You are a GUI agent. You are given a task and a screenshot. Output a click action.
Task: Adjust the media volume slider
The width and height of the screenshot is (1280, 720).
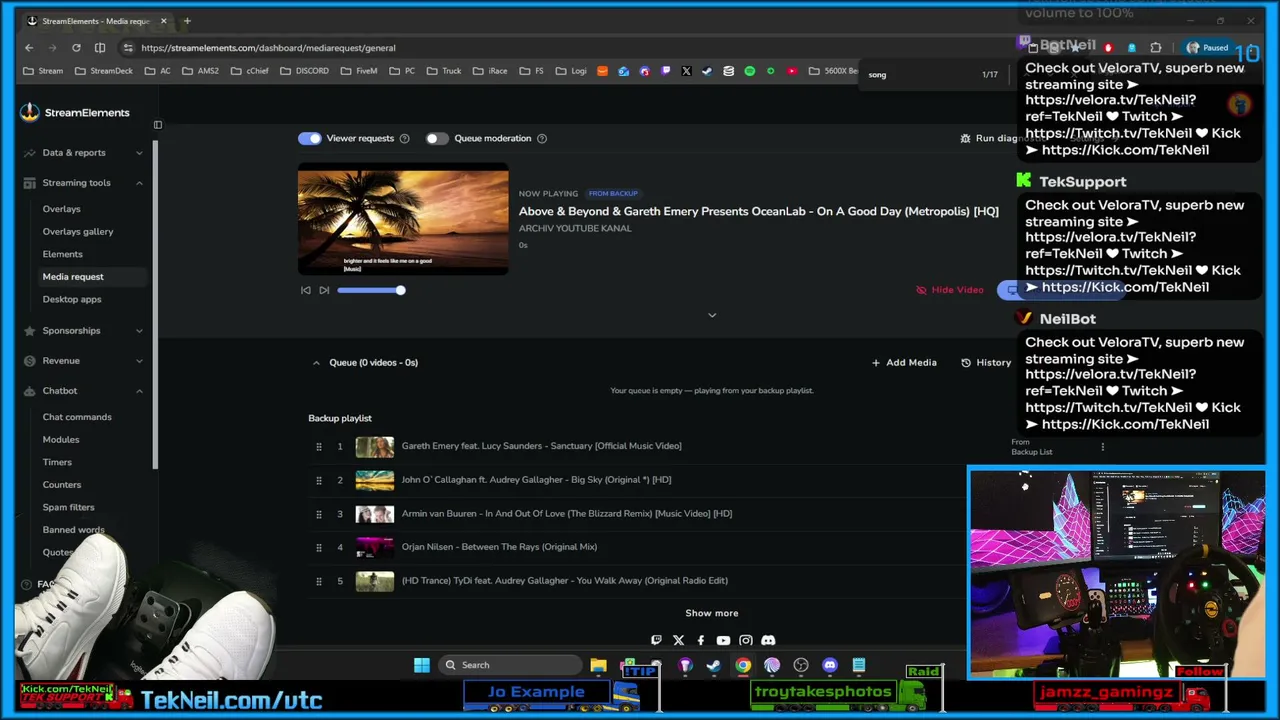371,290
